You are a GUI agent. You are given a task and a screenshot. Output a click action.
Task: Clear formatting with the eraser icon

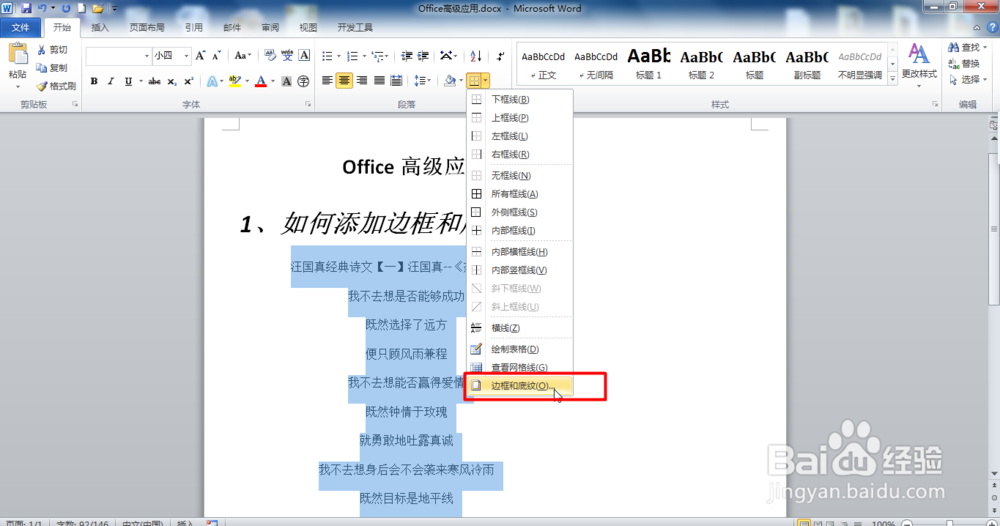270,56
